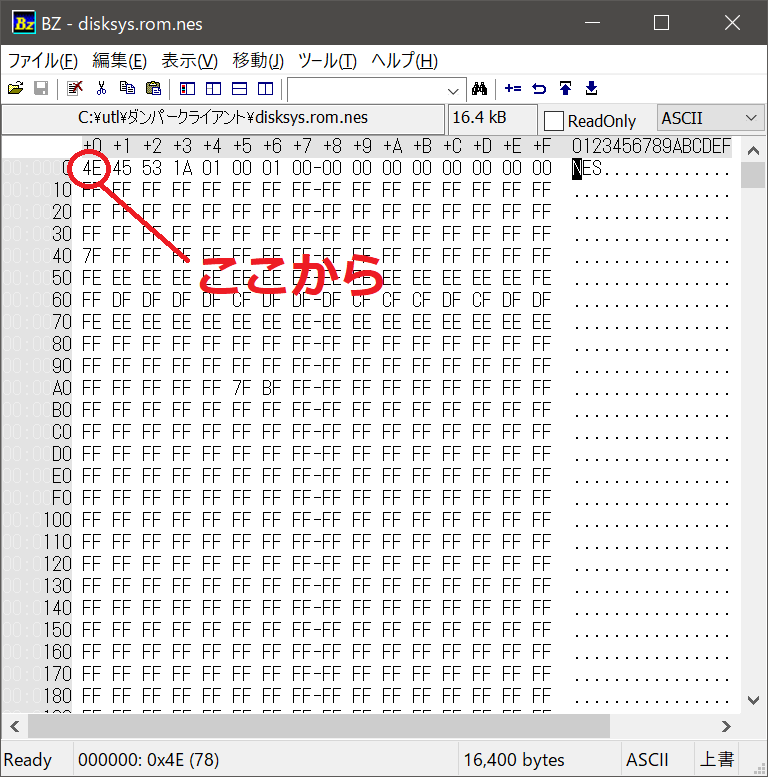Click the vertical scrollbar down arrow

[753, 701]
